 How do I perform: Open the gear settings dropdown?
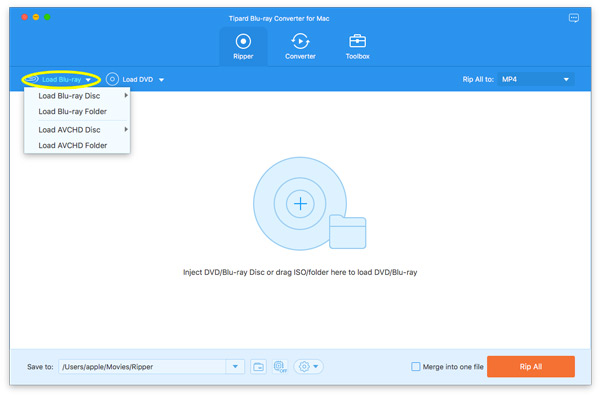tap(308, 367)
